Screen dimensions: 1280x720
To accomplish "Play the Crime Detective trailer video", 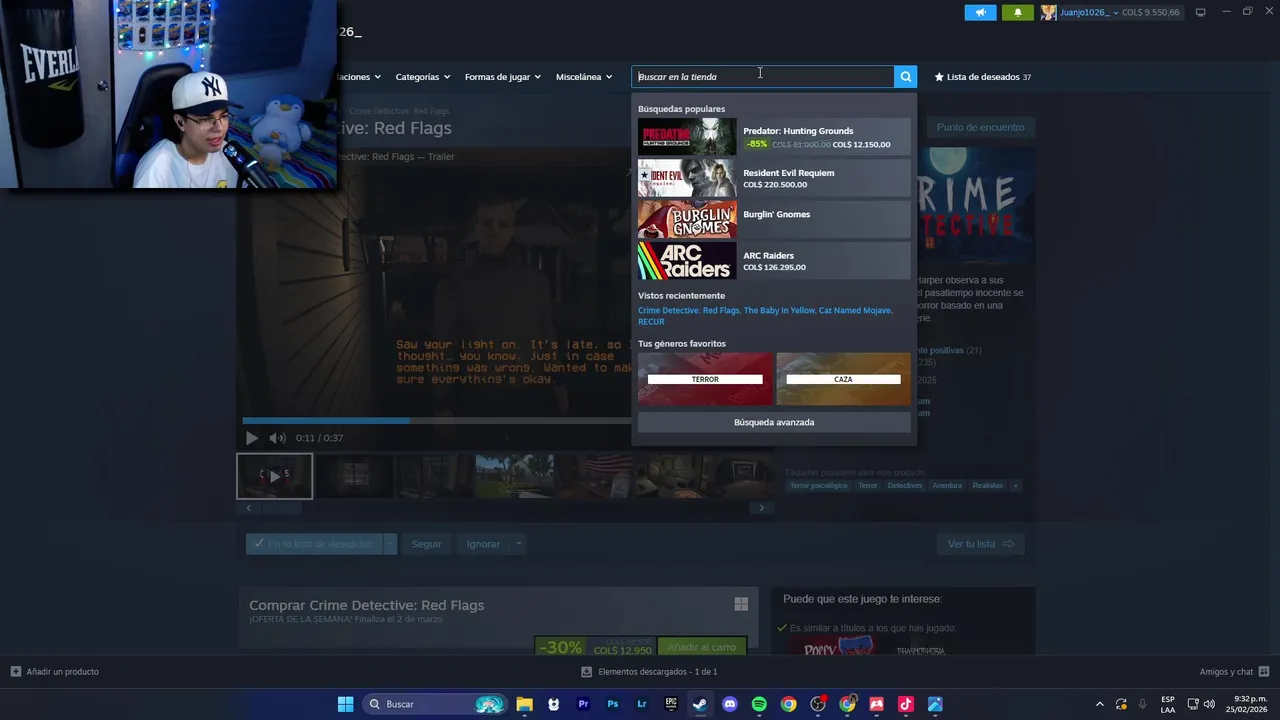I will coord(251,438).
